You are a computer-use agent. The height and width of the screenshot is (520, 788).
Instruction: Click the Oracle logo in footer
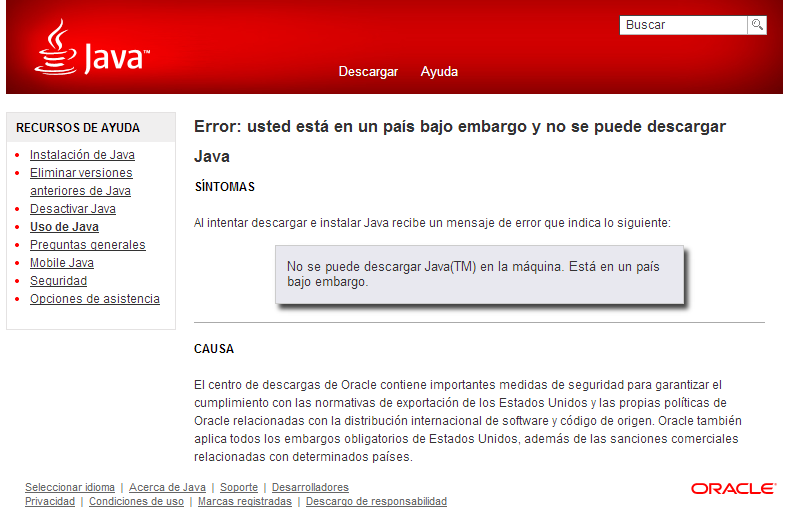(x=733, y=488)
